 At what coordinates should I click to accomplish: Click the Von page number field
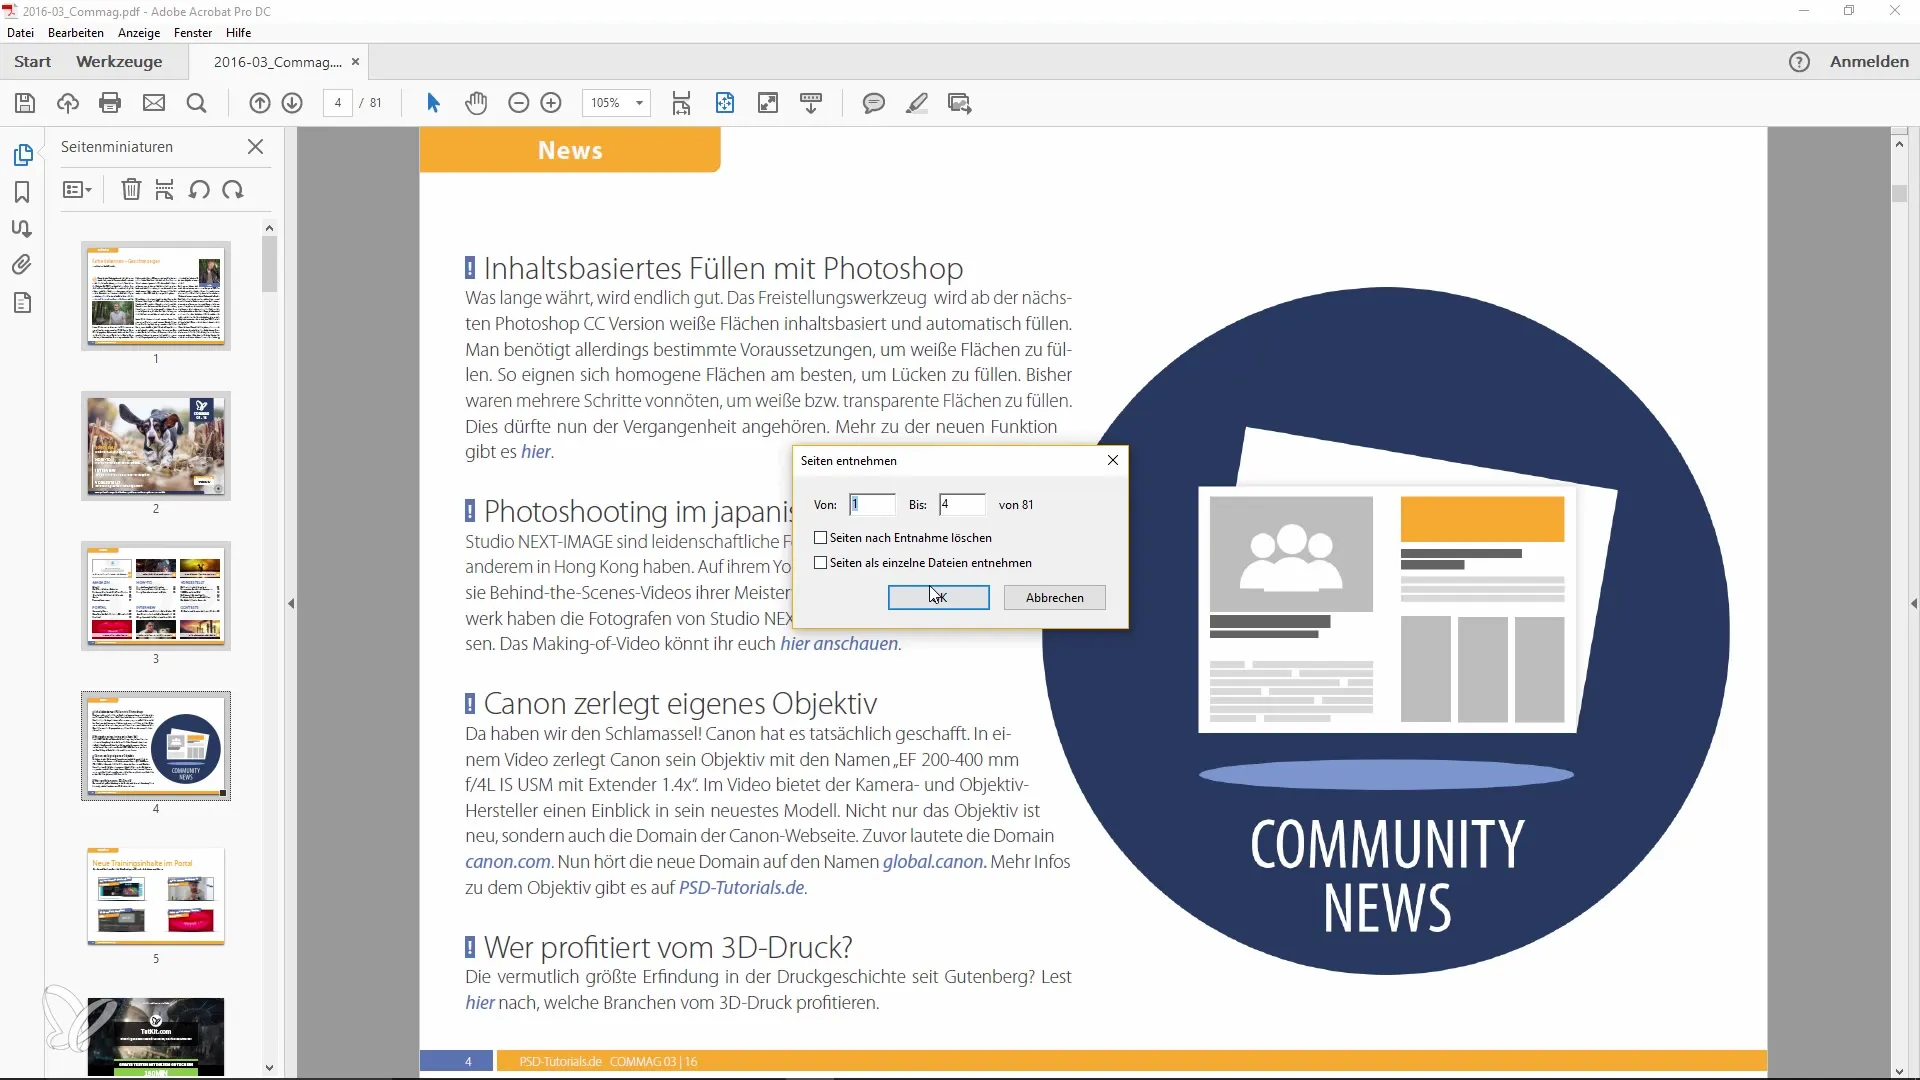(872, 505)
